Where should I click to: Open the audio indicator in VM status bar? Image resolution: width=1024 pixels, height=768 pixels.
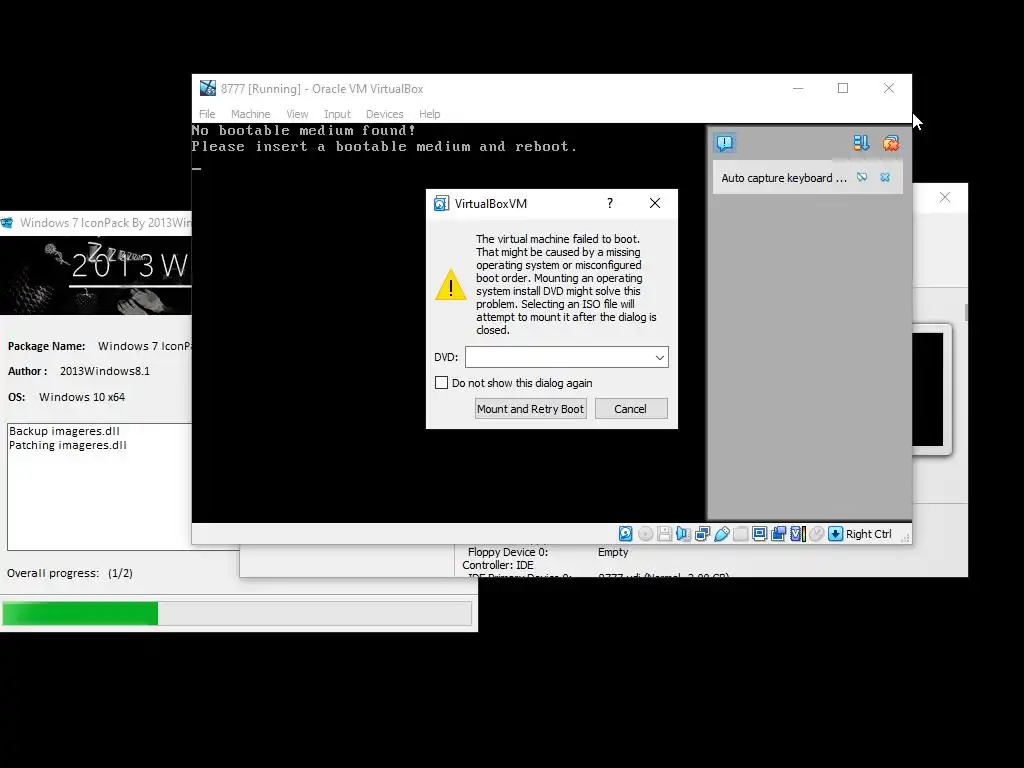(x=683, y=534)
